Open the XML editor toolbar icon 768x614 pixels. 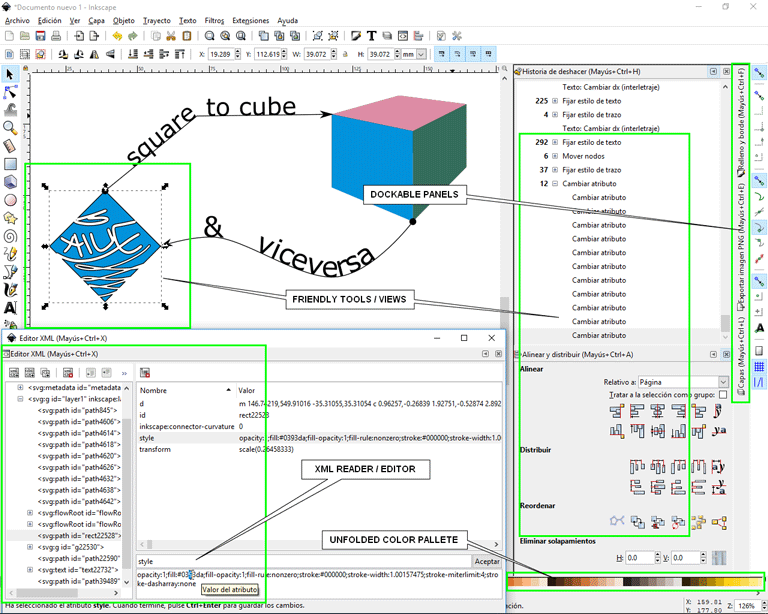[x=403, y=36]
